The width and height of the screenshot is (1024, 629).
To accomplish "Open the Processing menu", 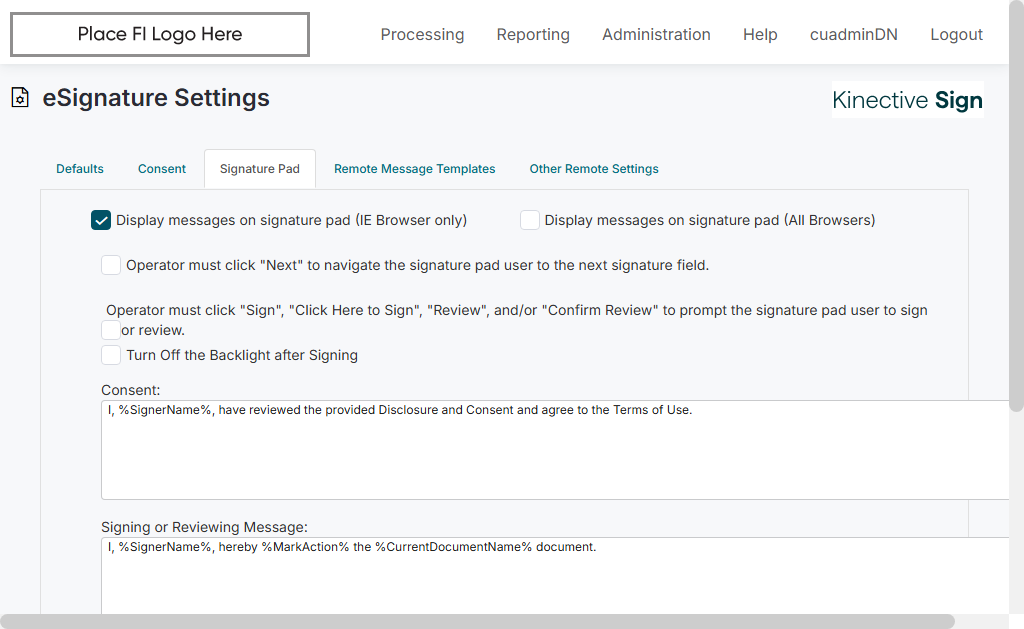I will click(422, 35).
